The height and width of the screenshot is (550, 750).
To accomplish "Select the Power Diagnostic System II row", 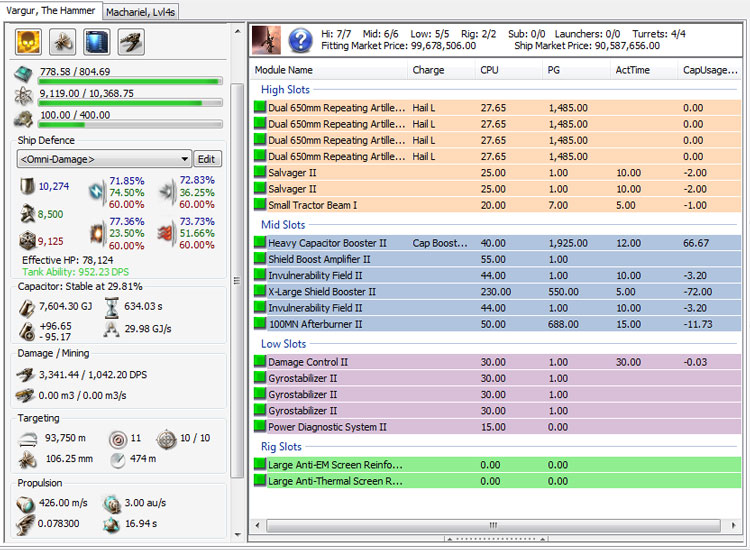I will [497, 427].
